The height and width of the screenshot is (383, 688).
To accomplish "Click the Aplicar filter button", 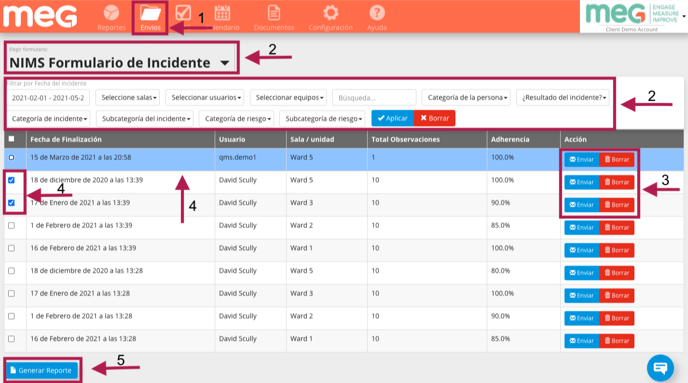I will coord(393,118).
